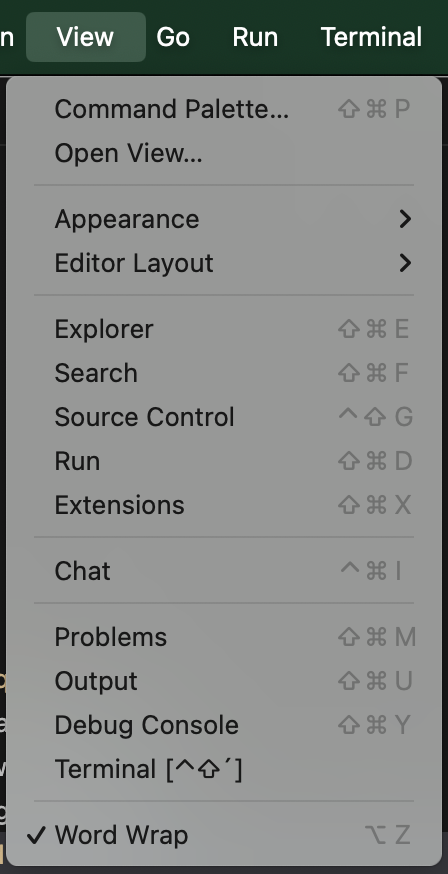Open the Run menu in menu bar

255,37
